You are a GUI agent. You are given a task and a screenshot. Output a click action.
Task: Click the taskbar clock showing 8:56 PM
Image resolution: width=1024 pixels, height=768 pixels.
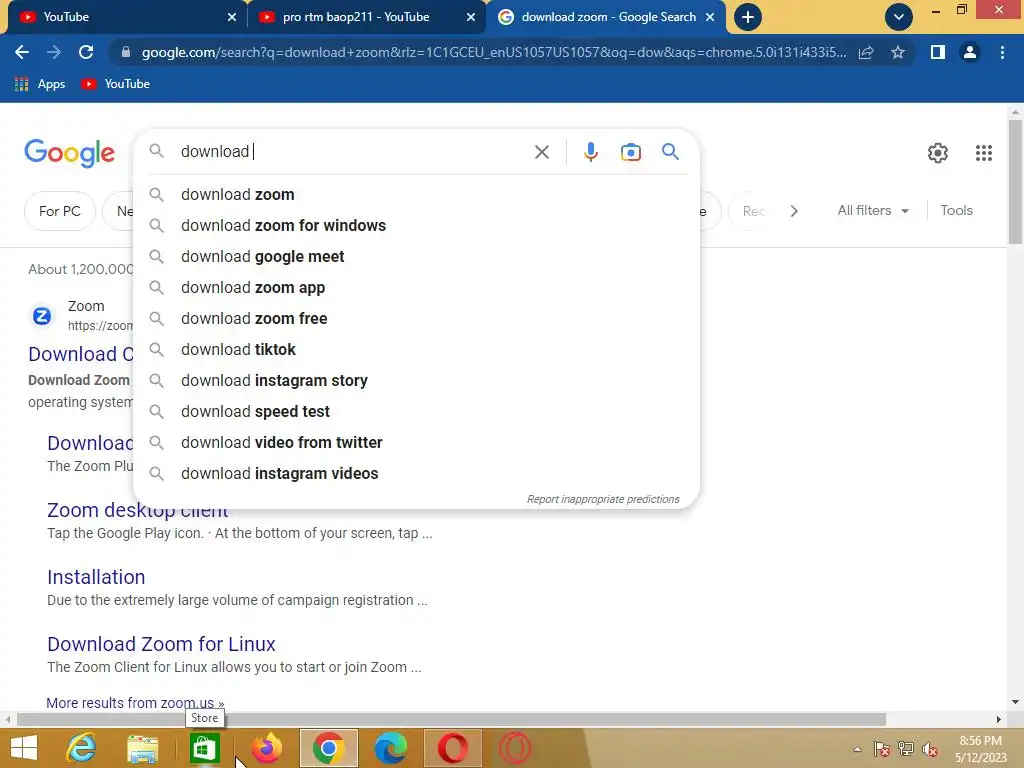[980, 749]
